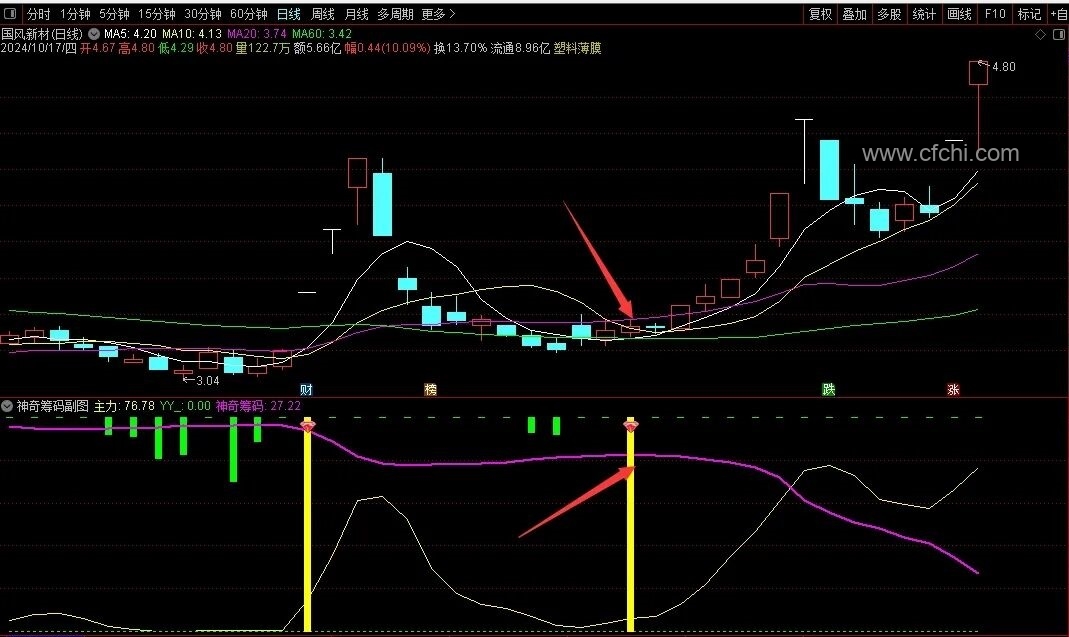Open 多股 multi-stock view
This screenshot has width=1069, height=637.
point(889,14)
